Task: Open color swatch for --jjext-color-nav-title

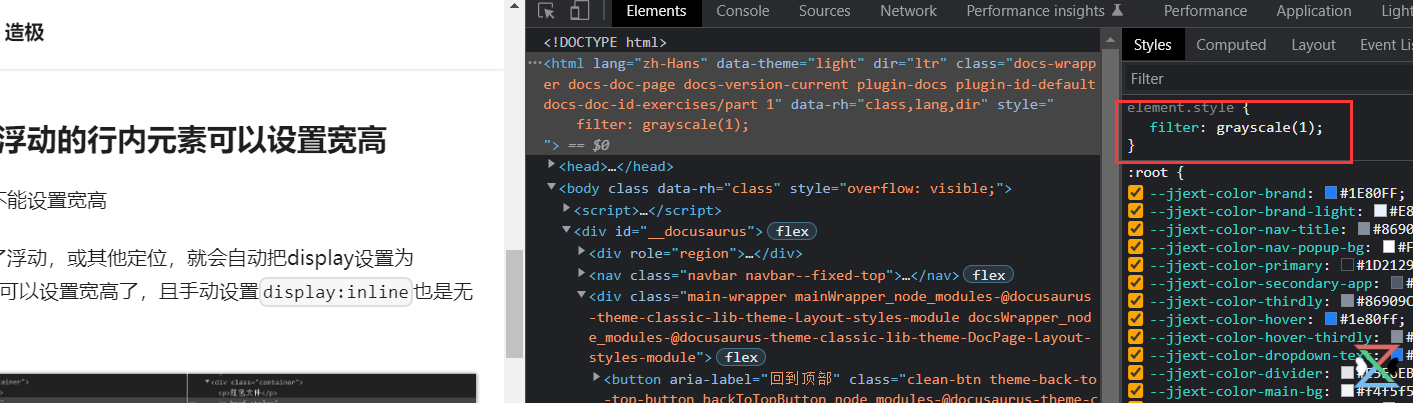Action: (x=1363, y=229)
